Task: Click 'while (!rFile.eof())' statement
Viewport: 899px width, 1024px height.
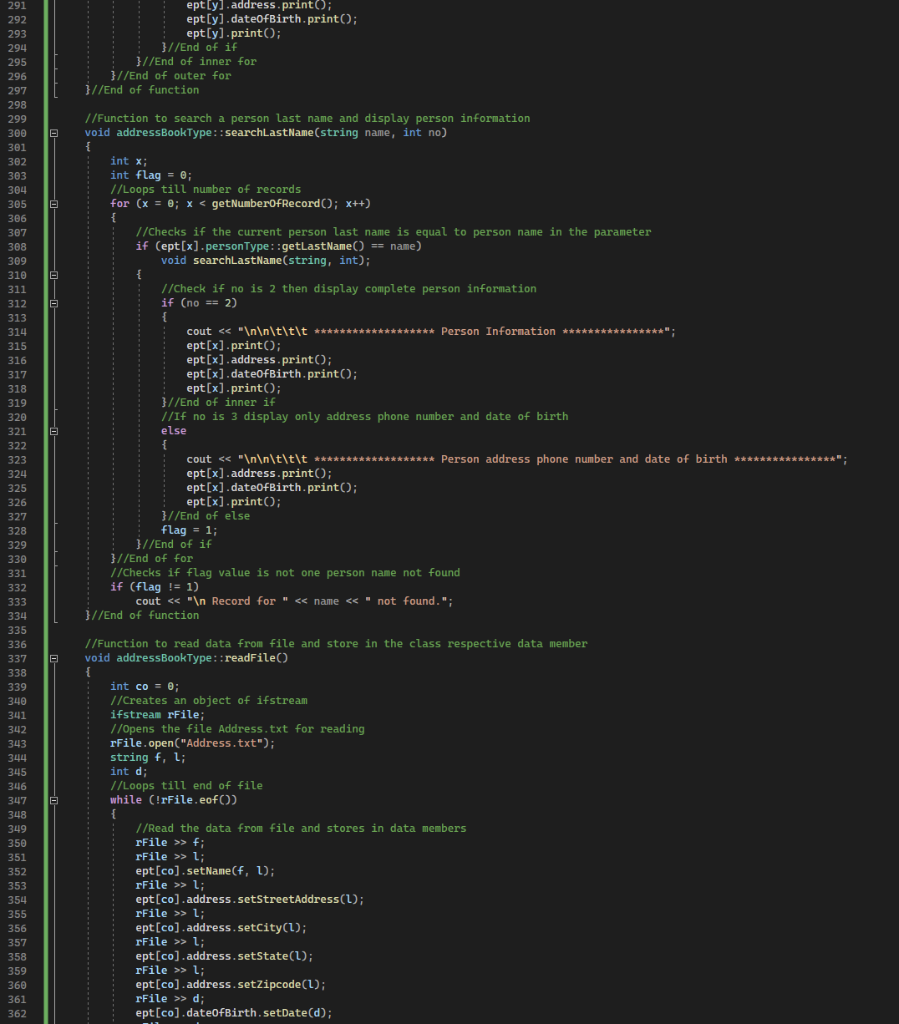Action: click(x=174, y=800)
